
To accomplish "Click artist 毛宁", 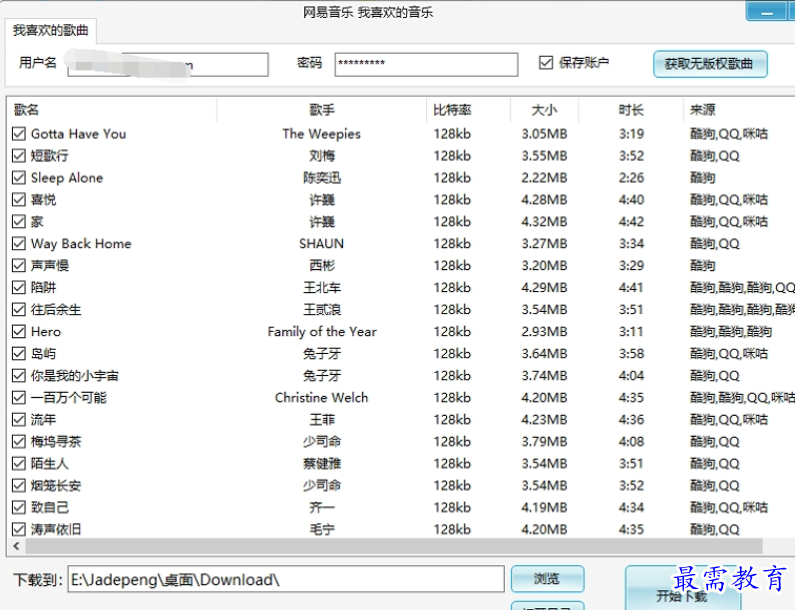I will coord(322,529).
